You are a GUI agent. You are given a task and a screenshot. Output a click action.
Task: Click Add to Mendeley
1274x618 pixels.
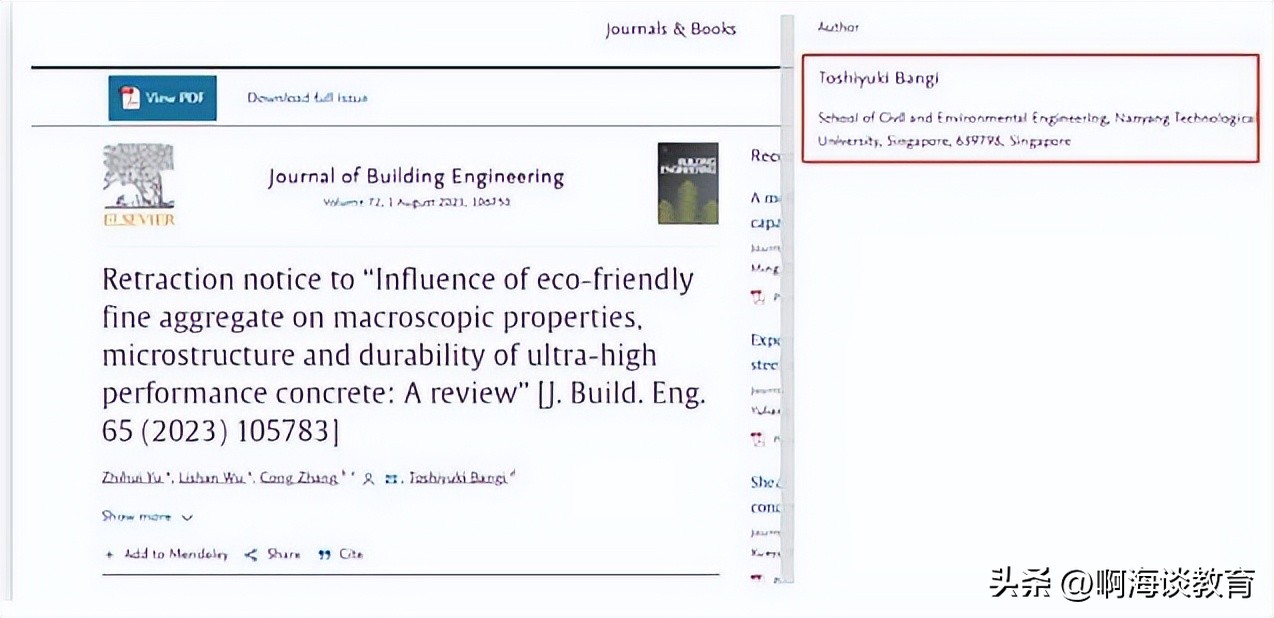[167, 554]
